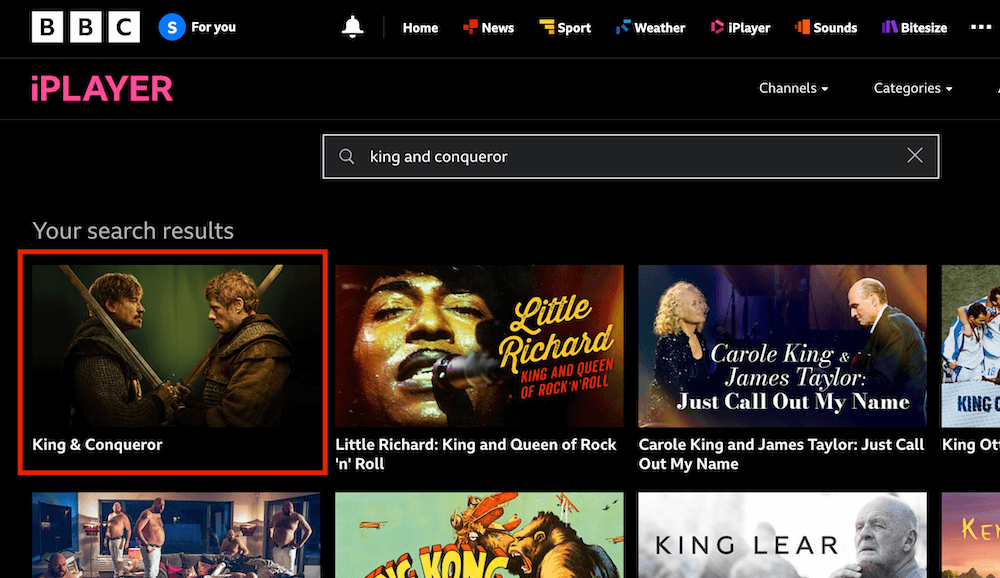Click the For you link
The height and width of the screenshot is (578, 1000).
point(214,27)
